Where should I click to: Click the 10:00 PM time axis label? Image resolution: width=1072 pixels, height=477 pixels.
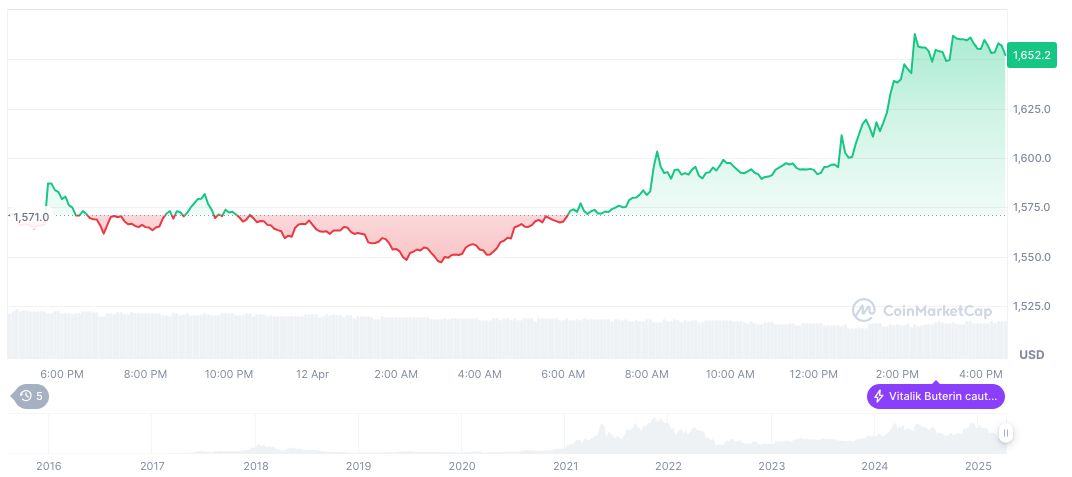[x=228, y=374]
